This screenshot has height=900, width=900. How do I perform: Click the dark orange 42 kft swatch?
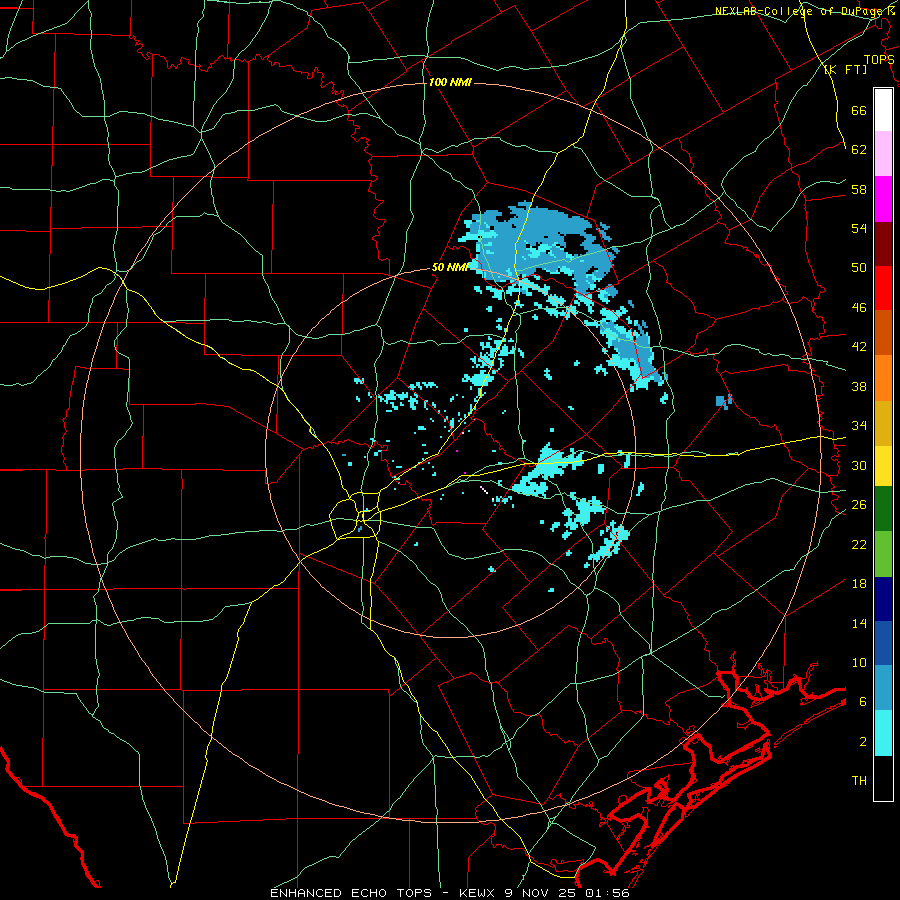click(x=883, y=332)
